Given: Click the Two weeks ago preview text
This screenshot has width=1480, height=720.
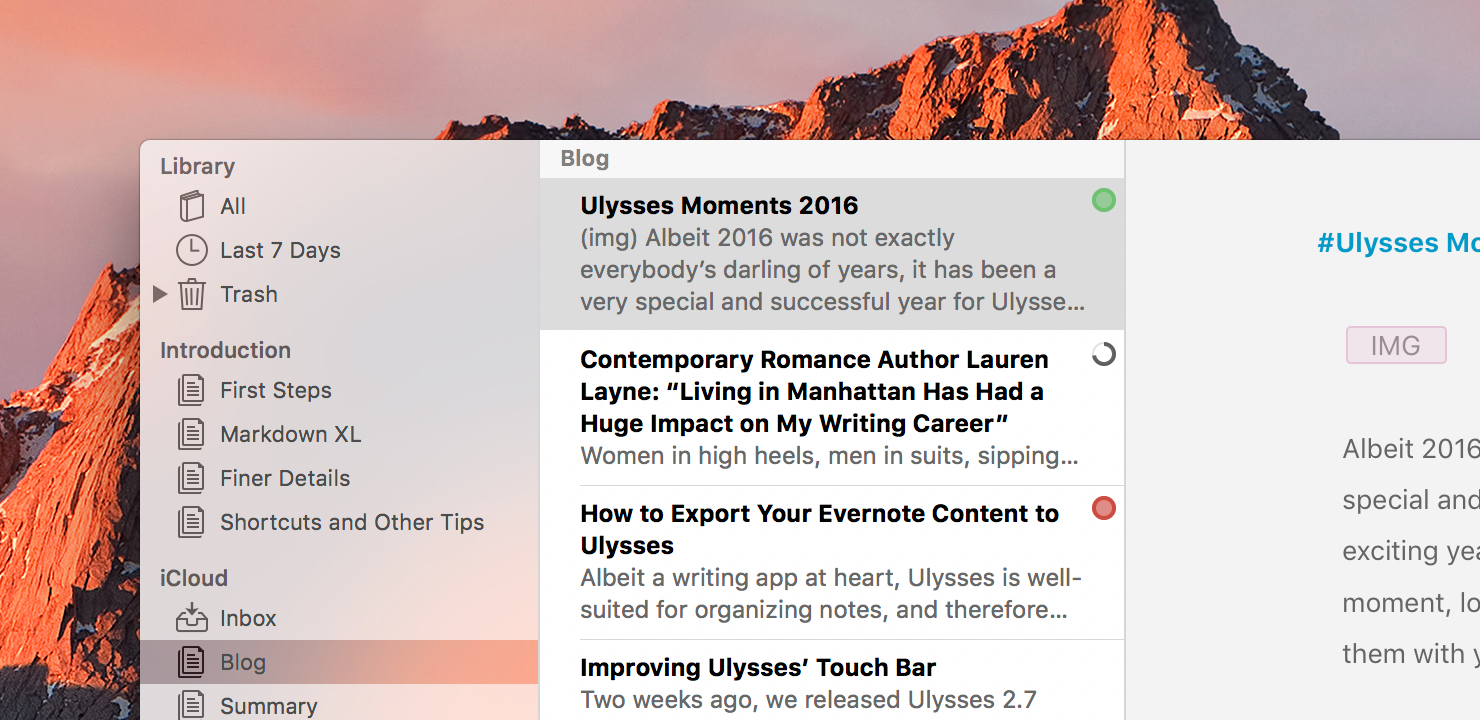Looking at the screenshot, I should pyautogui.click(x=808, y=700).
